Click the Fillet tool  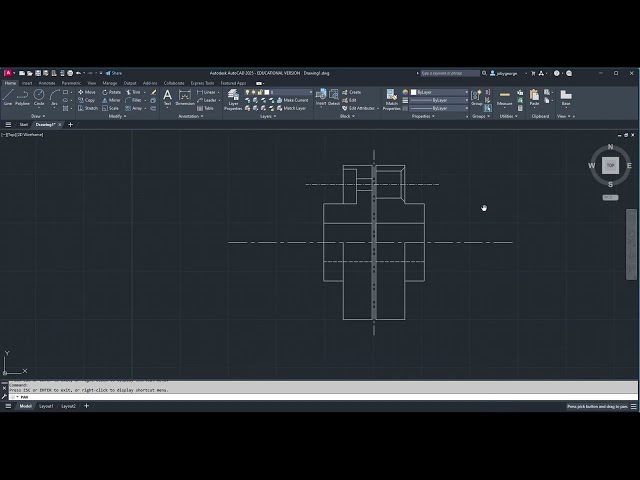click(x=133, y=100)
